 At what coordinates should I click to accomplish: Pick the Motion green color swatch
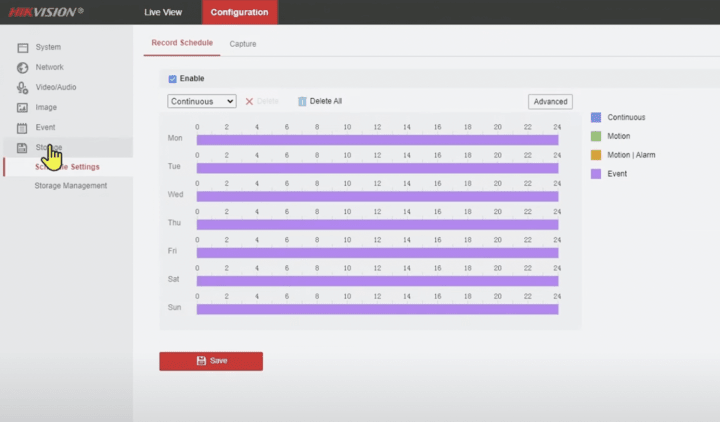pos(596,136)
